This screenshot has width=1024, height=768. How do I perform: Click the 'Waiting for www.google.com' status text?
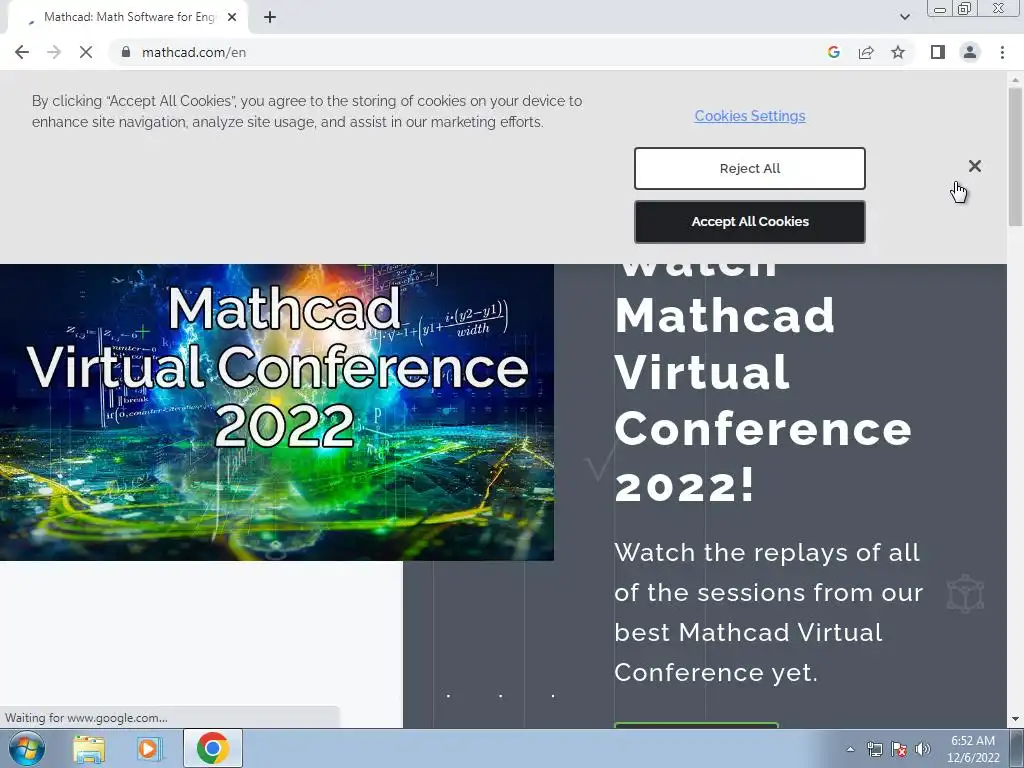(x=86, y=718)
